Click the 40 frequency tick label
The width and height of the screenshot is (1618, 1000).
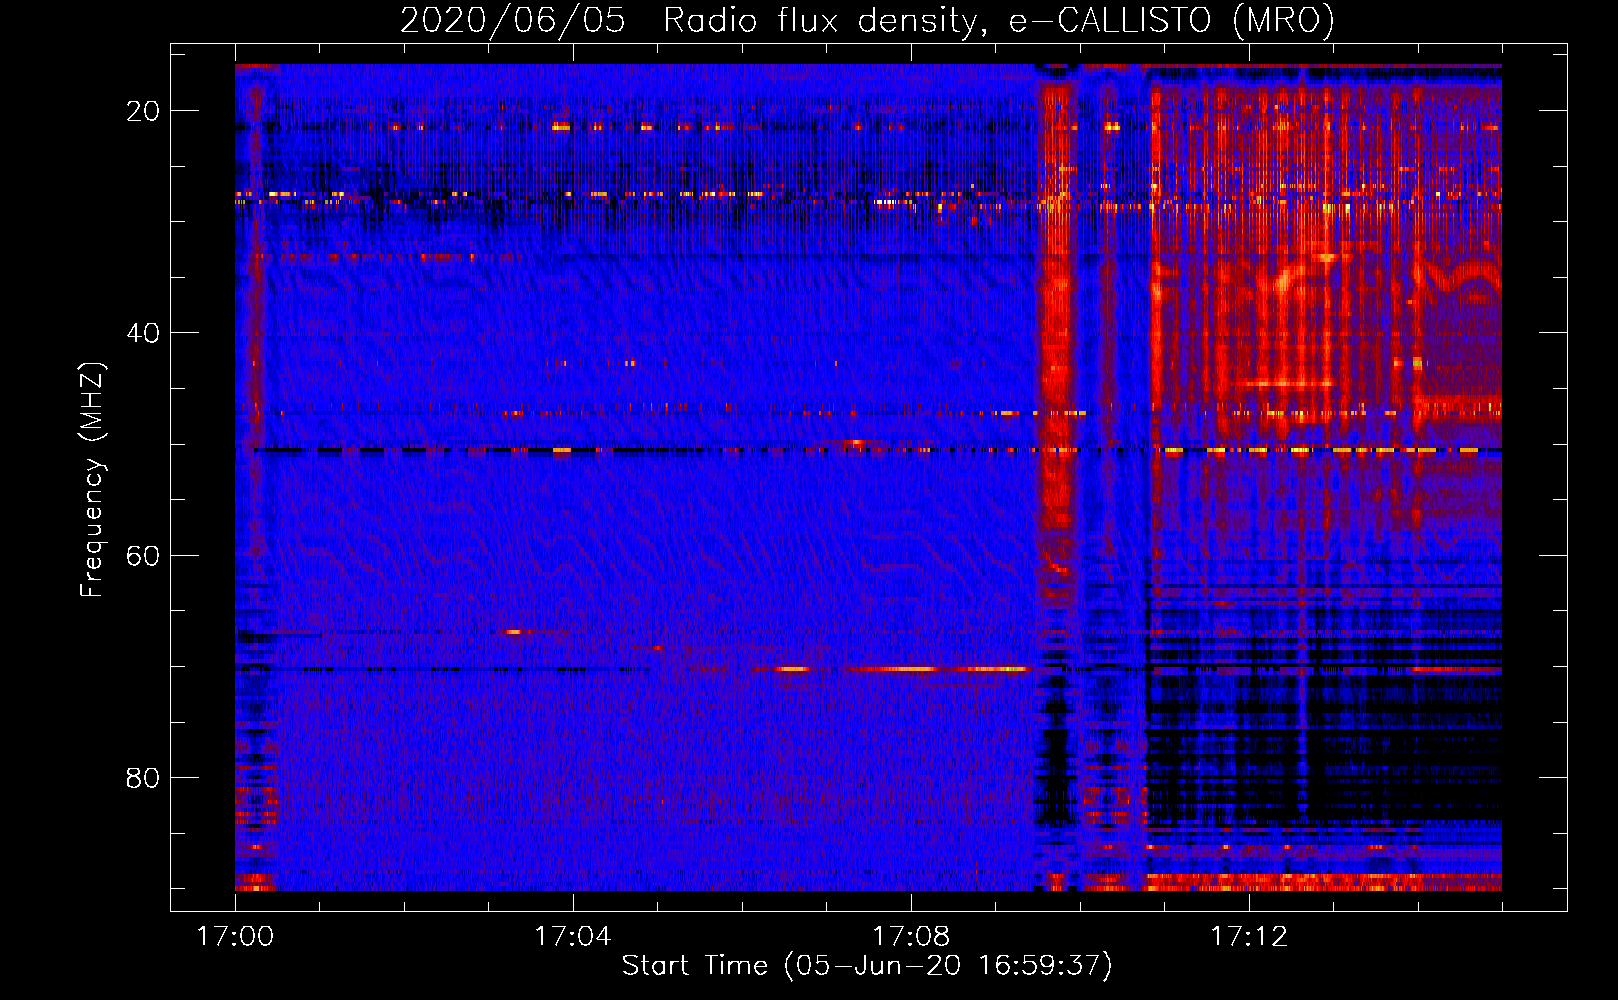click(143, 333)
